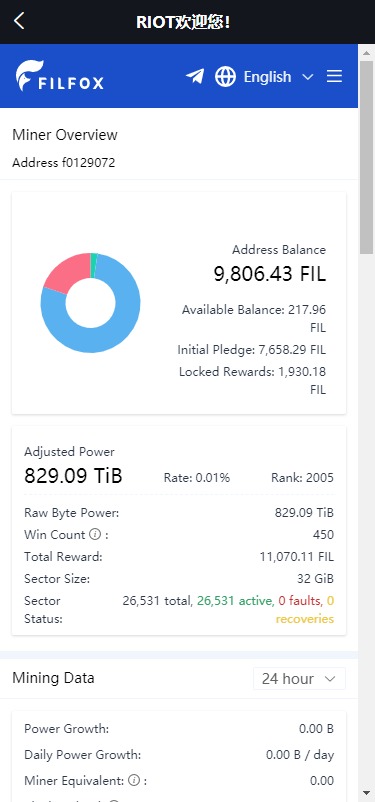Click the chevron beside English
This screenshot has height=802, width=375.
(x=307, y=77)
